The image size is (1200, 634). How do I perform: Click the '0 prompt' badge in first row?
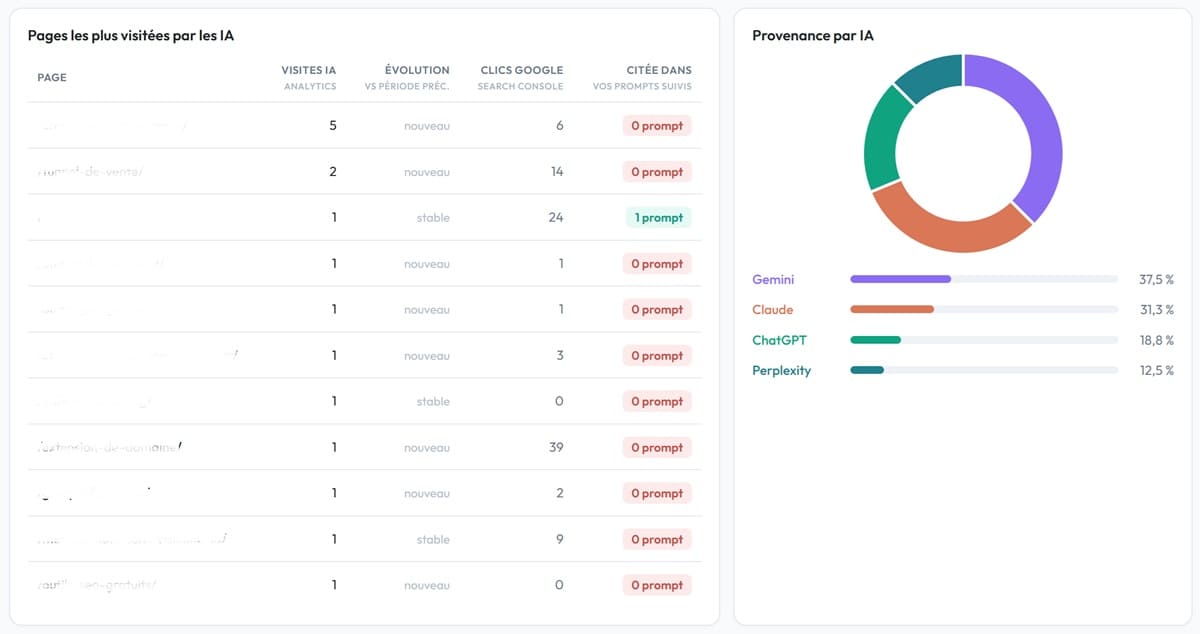[656, 126]
